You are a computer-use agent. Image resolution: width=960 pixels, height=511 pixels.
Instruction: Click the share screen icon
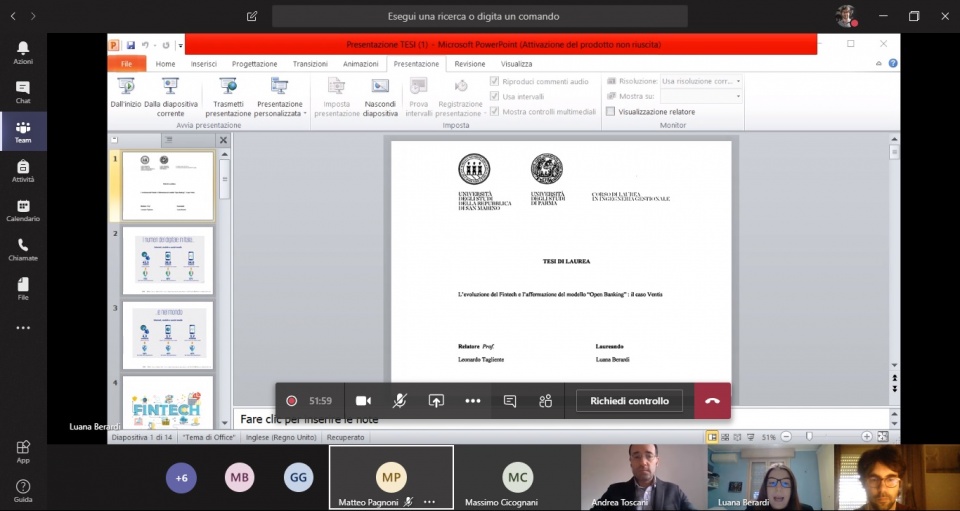pos(436,401)
